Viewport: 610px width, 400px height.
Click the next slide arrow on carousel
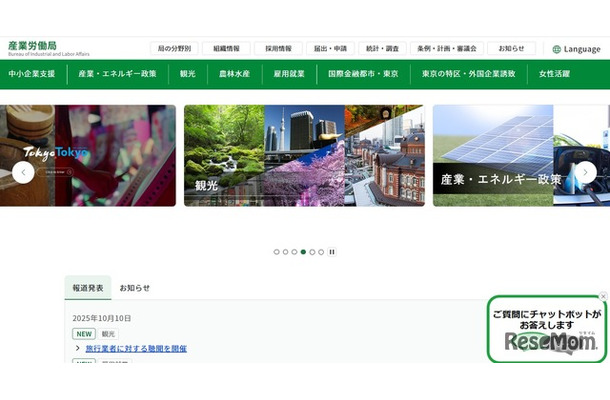click(x=586, y=172)
